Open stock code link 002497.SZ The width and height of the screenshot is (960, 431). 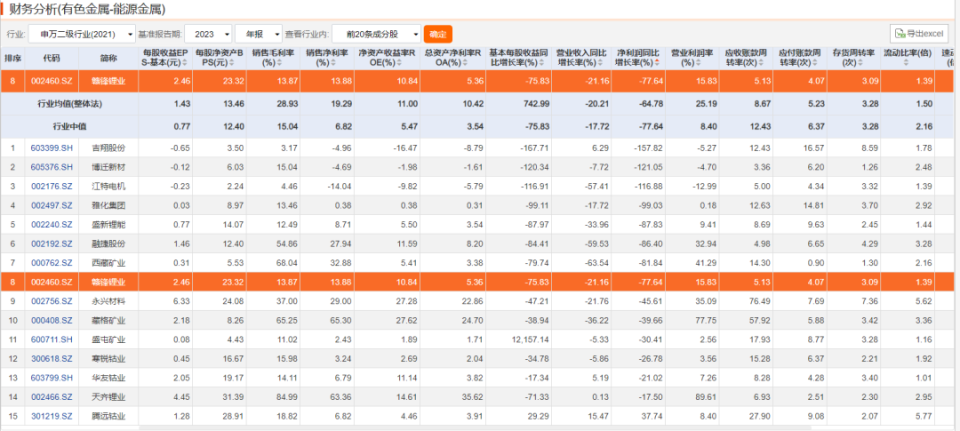pyautogui.click(x=51, y=205)
